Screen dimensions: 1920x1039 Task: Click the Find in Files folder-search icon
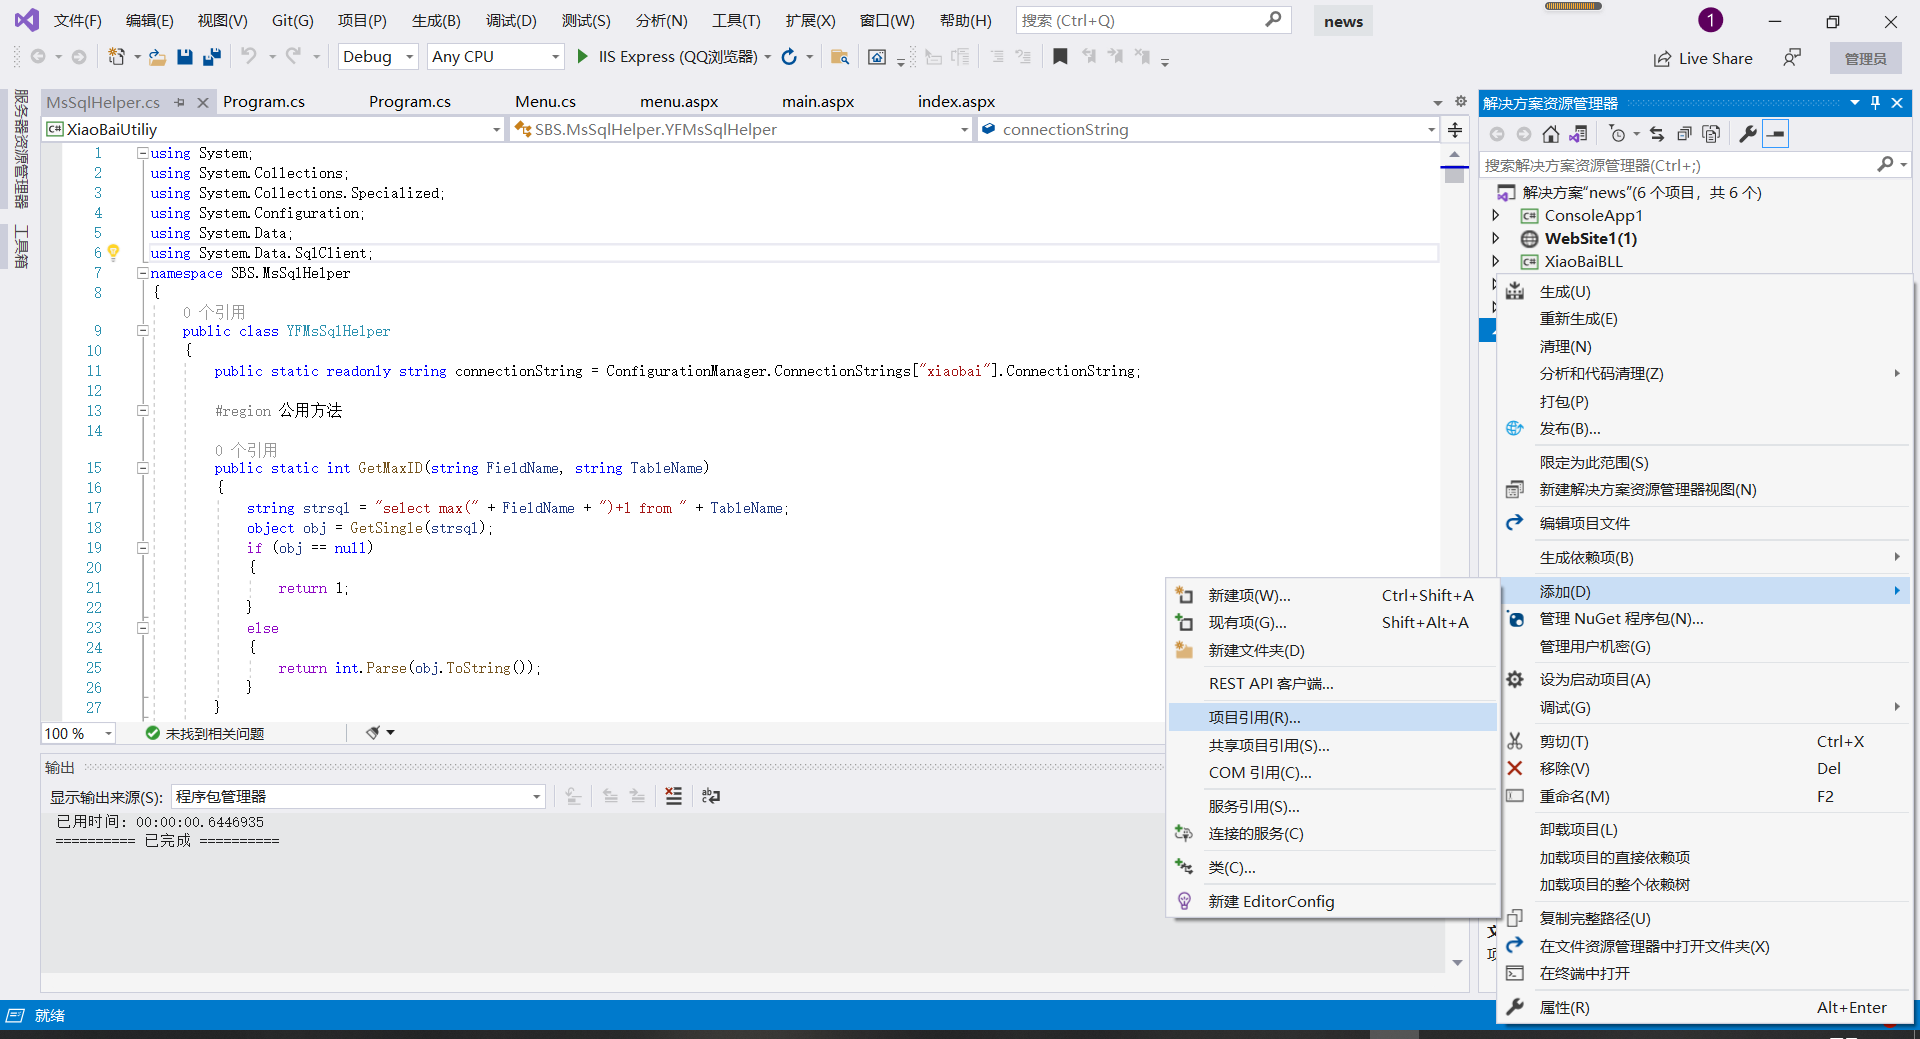pyautogui.click(x=840, y=57)
